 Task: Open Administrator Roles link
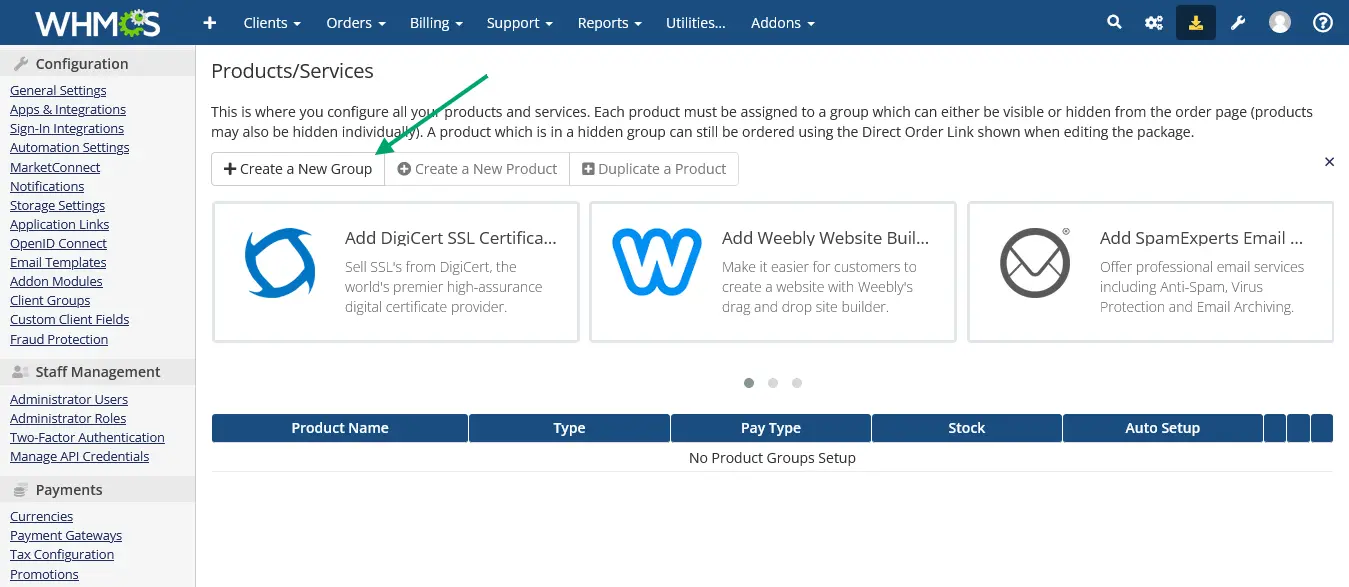68,418
